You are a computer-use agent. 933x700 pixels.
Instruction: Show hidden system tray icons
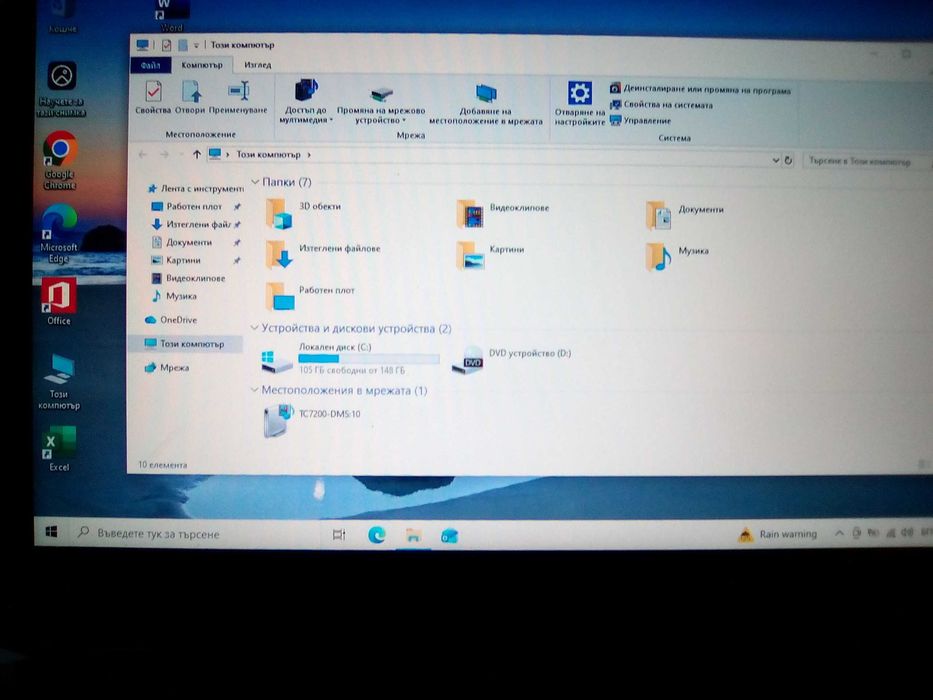pos(839,533)
